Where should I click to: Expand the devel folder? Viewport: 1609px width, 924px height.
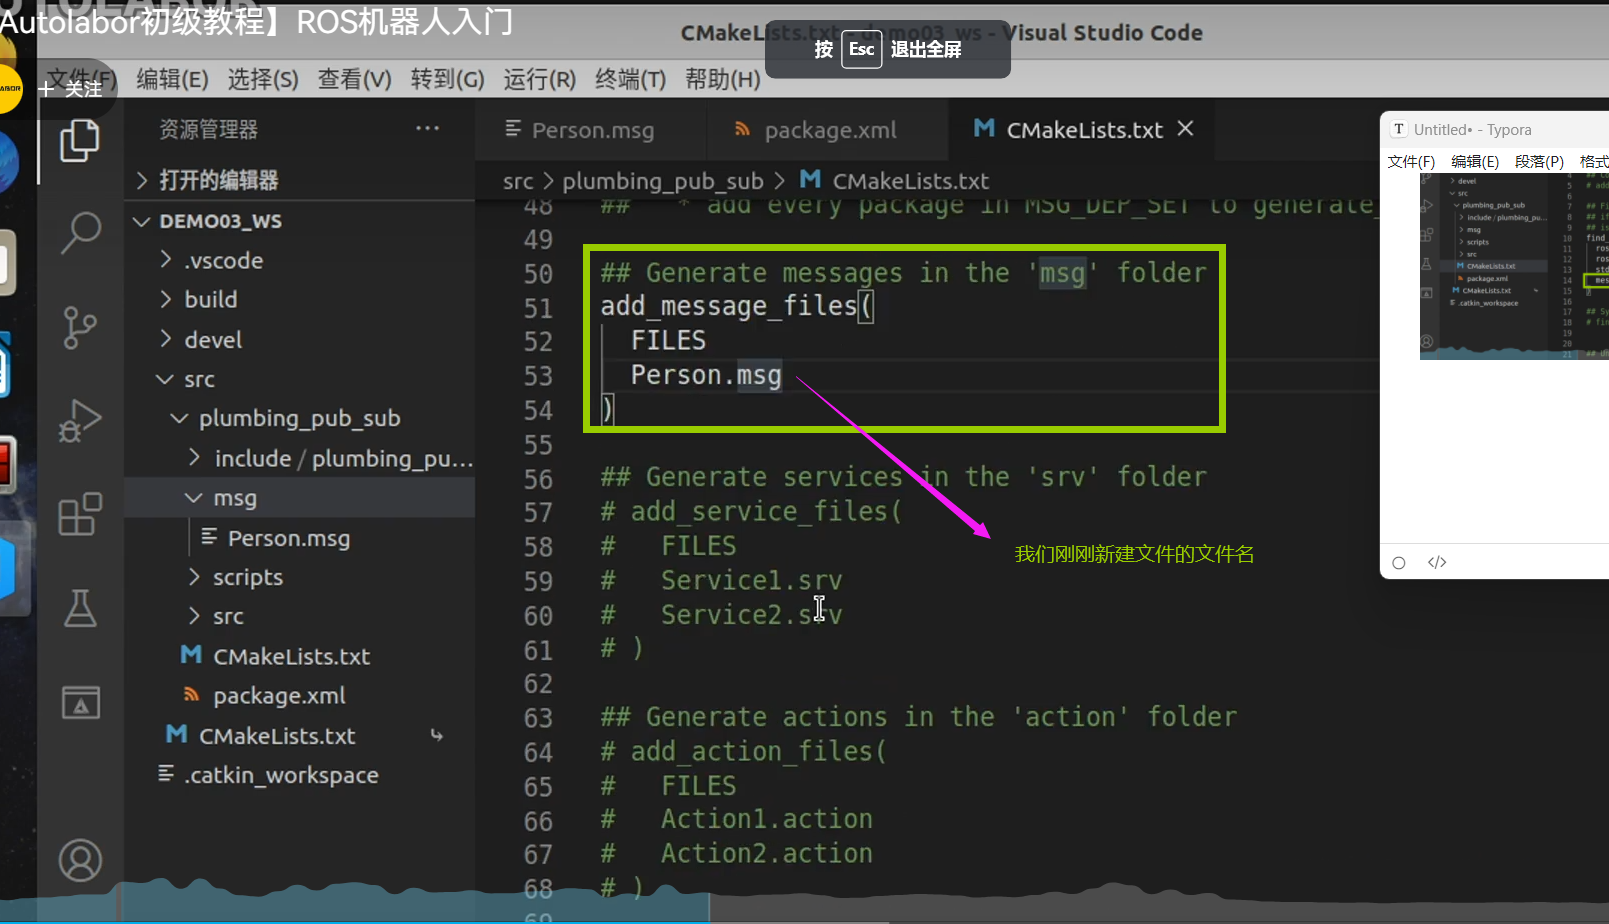(x=300, y=339)
